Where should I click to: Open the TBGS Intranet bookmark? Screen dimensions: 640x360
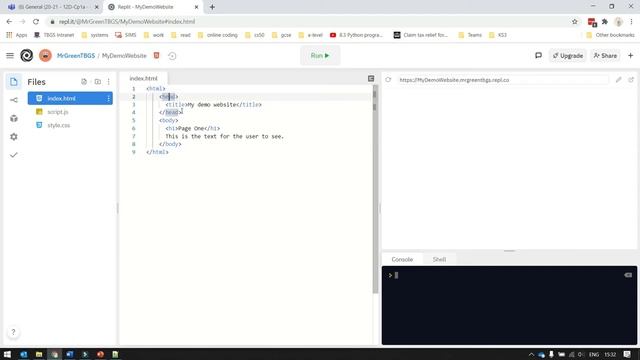point(54,35)
